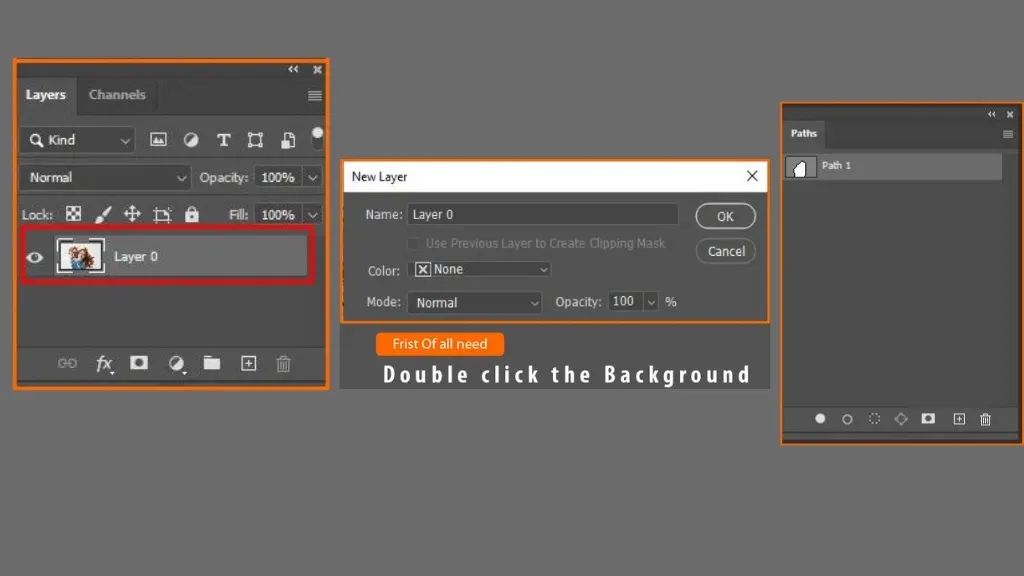Lock all padlock icon in Layers

[191, 214]
